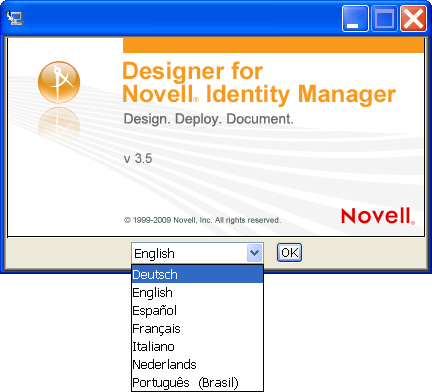Image resolution: width=432 pixels, height=392 pixels.
Task: Pick Português (Brasil) from the list
Action: (x=197, y=382)
